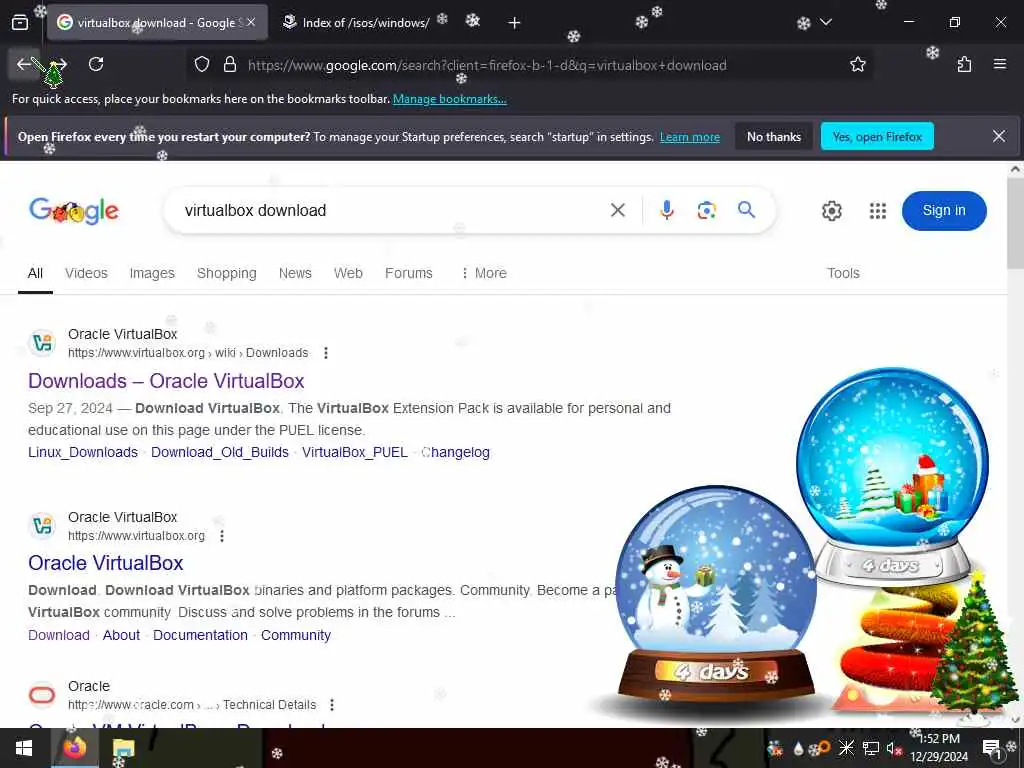Click the Yes, open Firefox button

[x=876, y=136]
